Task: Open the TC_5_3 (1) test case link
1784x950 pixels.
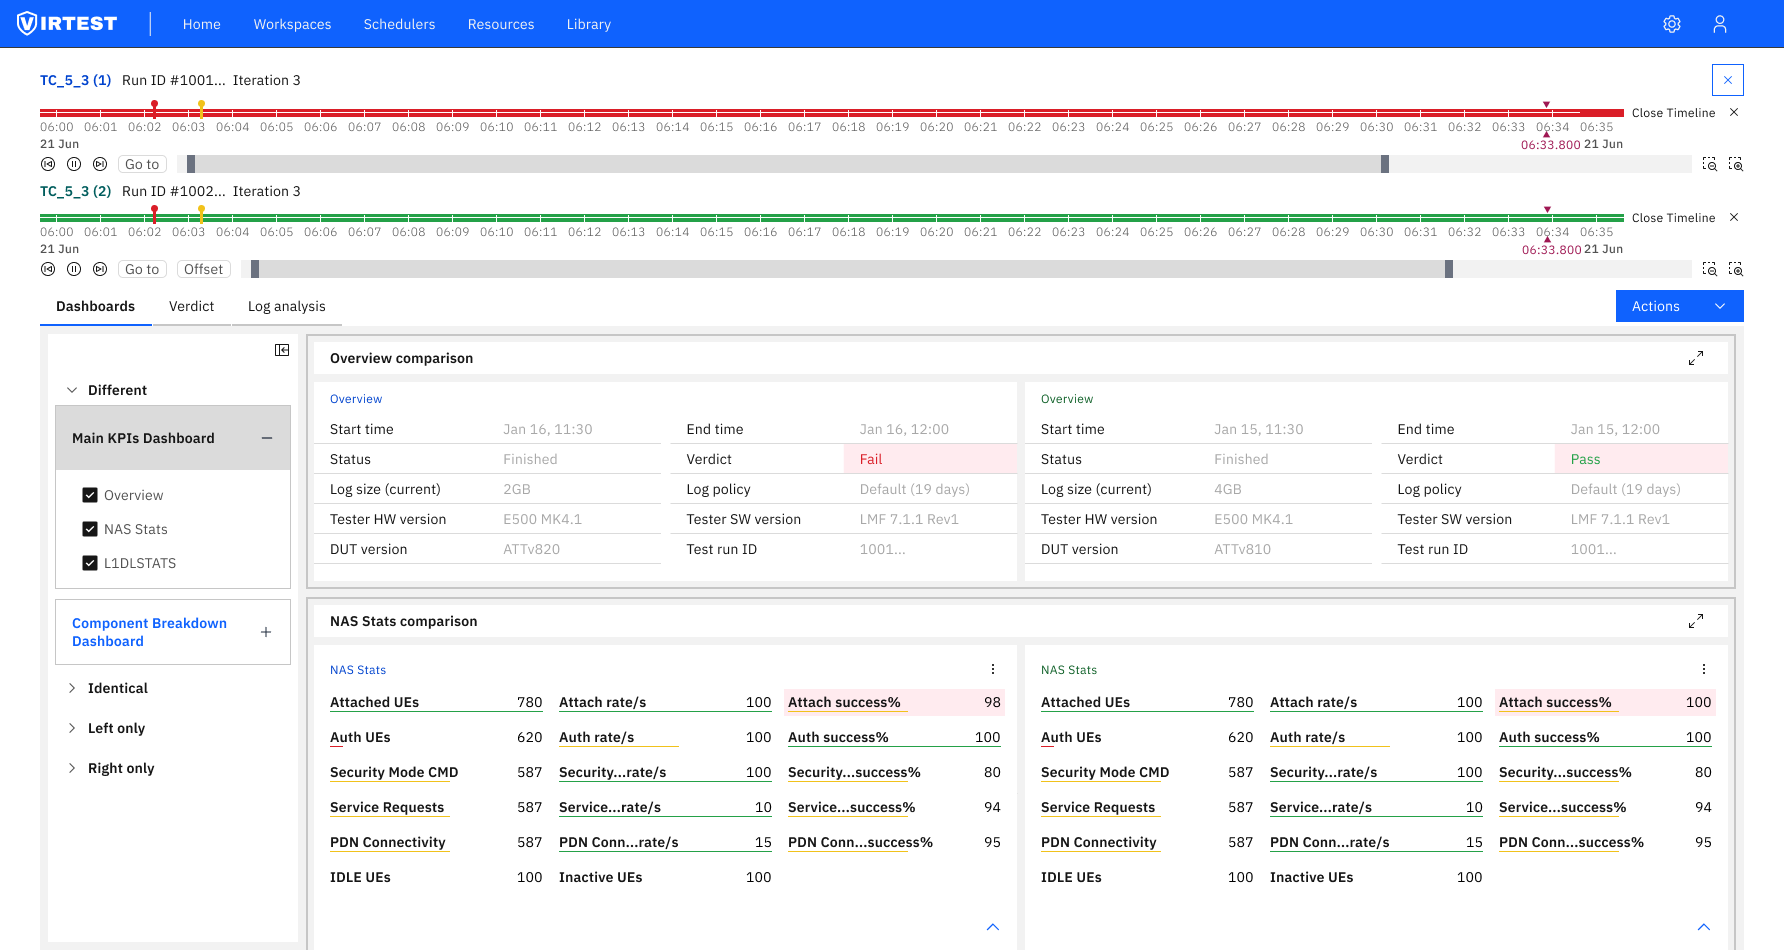Action: pyautogui.click(x=75, y=80)
